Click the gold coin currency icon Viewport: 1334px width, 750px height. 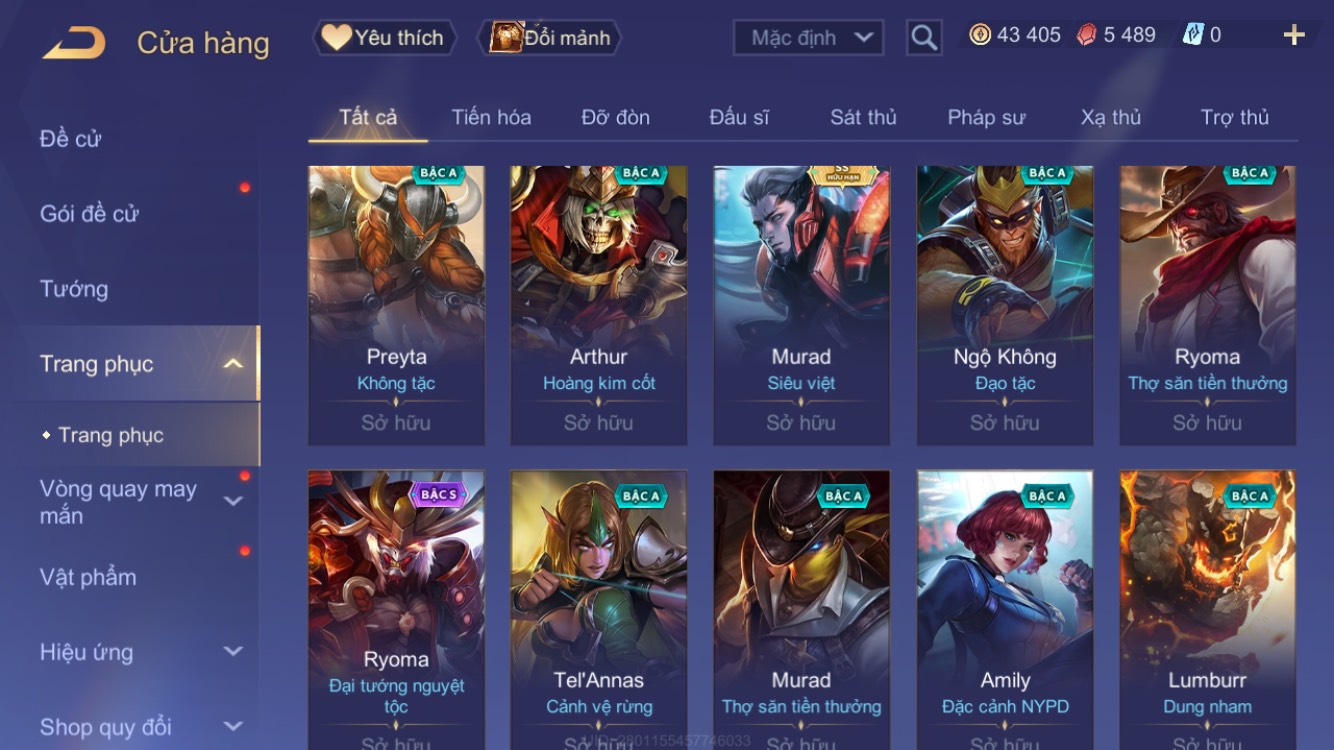coord(980,35)
